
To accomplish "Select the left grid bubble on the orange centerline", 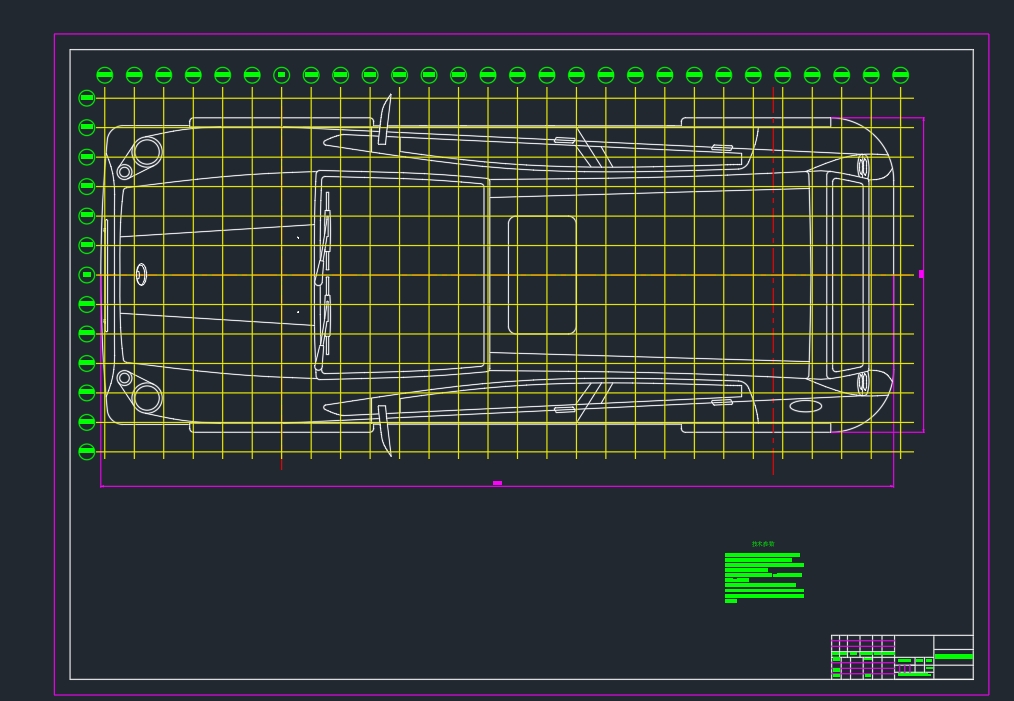I will click(x=87, y=275).
